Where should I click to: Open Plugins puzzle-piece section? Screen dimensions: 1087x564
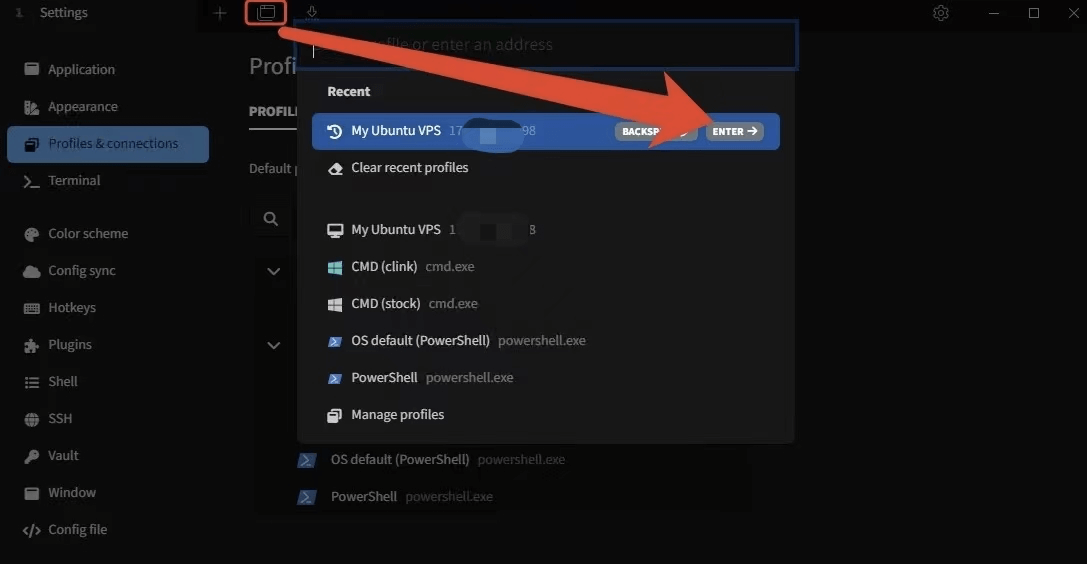107,344
